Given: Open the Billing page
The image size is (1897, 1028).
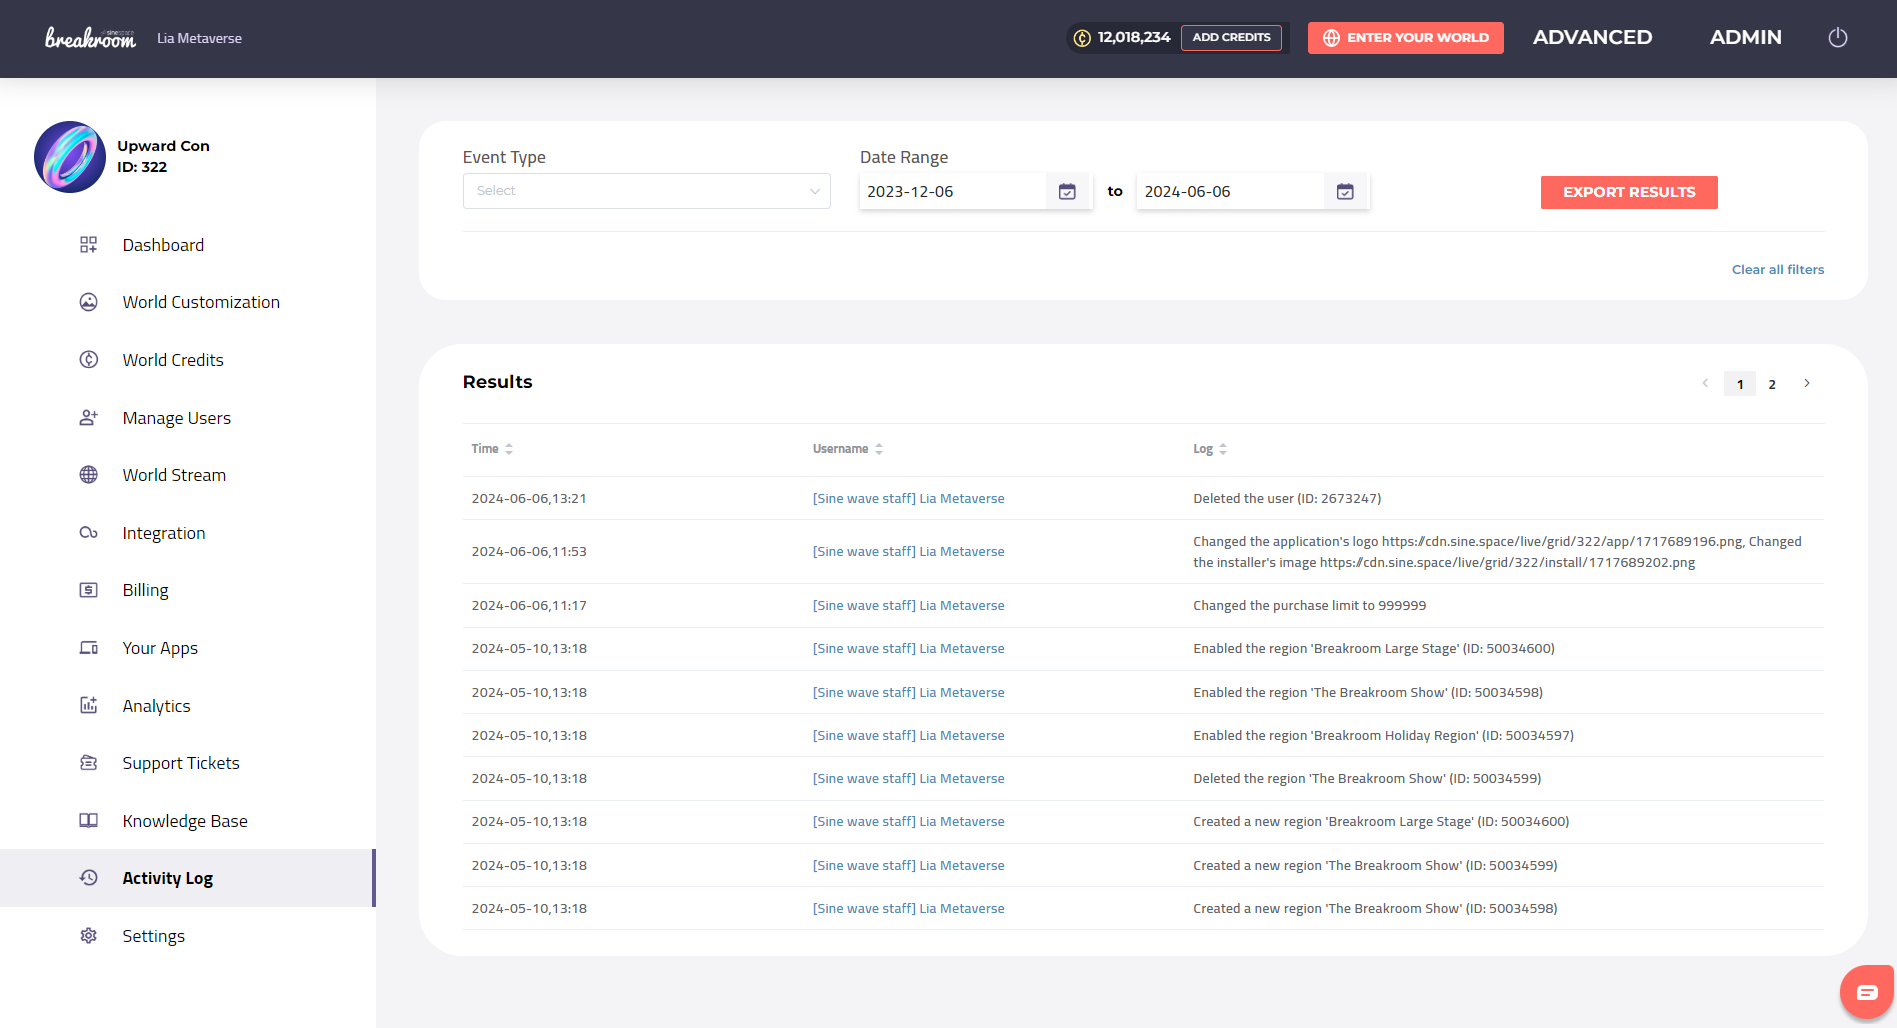Looking at the screenshot, I should (145, 590).
